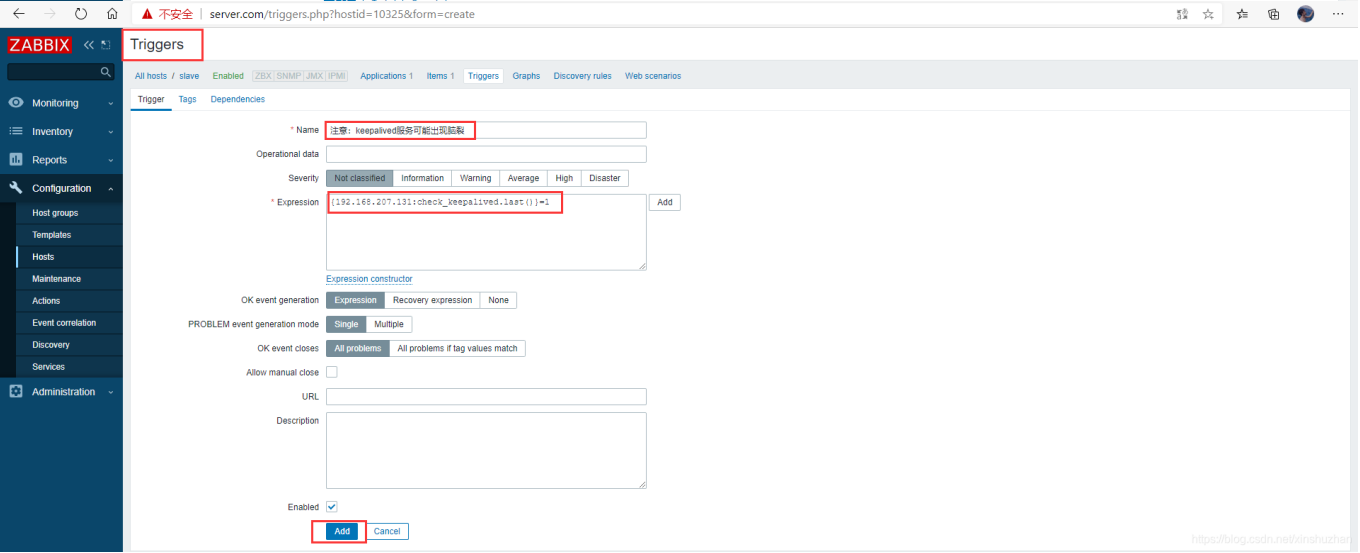
Task: Open Discovery in sidebar
Action: [51, 345]
